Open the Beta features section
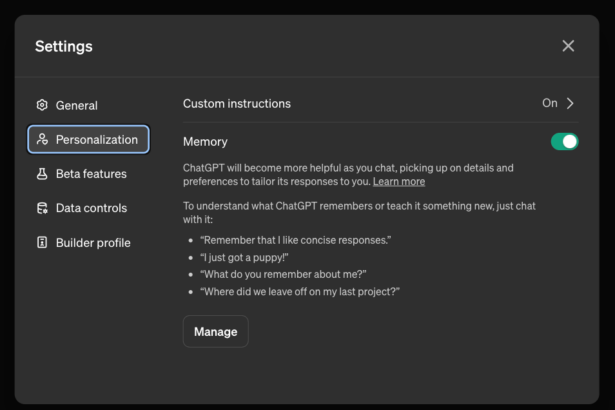615x410 pixels. click(91, 174)
